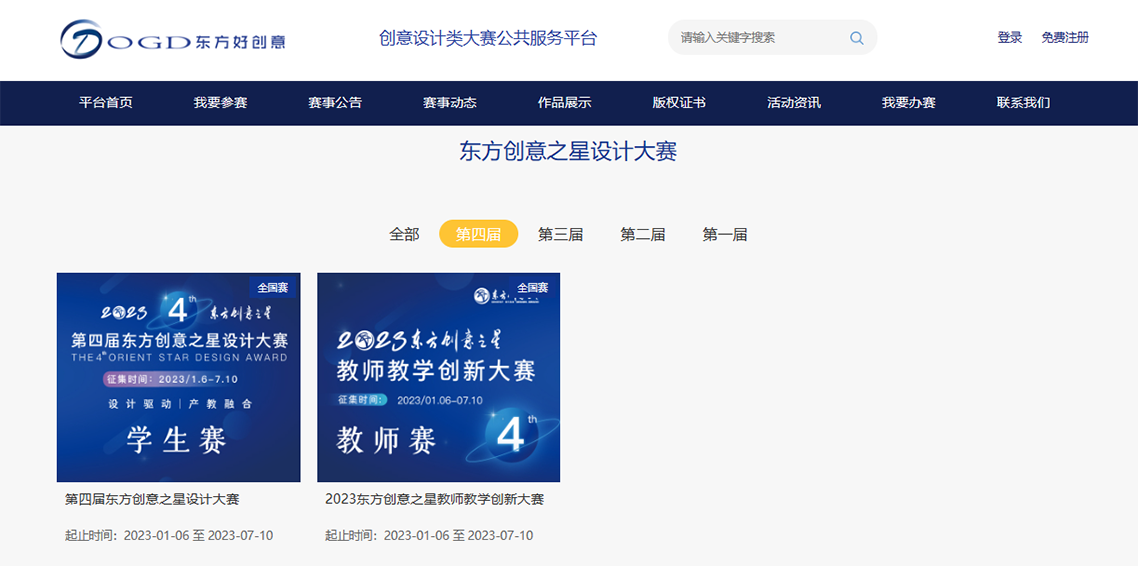Select the 全部 filter tab
1138x566 pixels.
click(404, 234)
